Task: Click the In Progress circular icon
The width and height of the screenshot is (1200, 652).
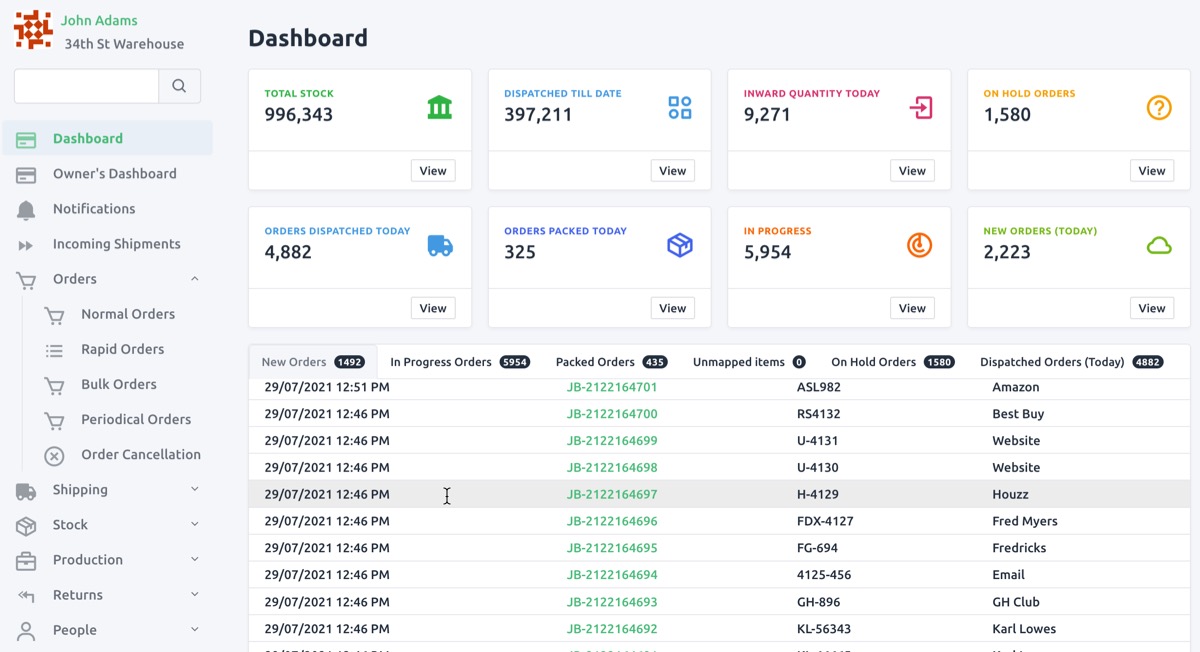Action: [x=919, y=245]
